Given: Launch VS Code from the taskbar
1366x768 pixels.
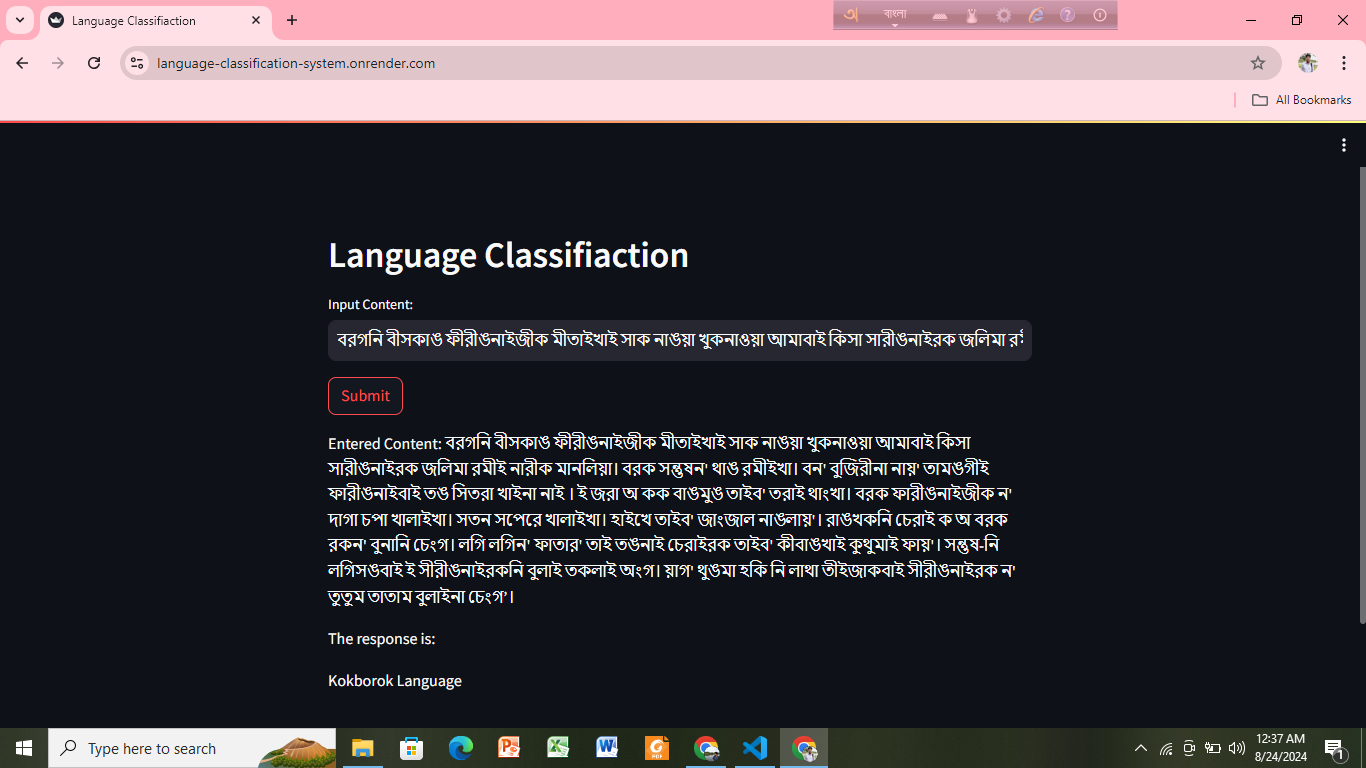Looking at the screenshot, I should click(x=754, y=748).
